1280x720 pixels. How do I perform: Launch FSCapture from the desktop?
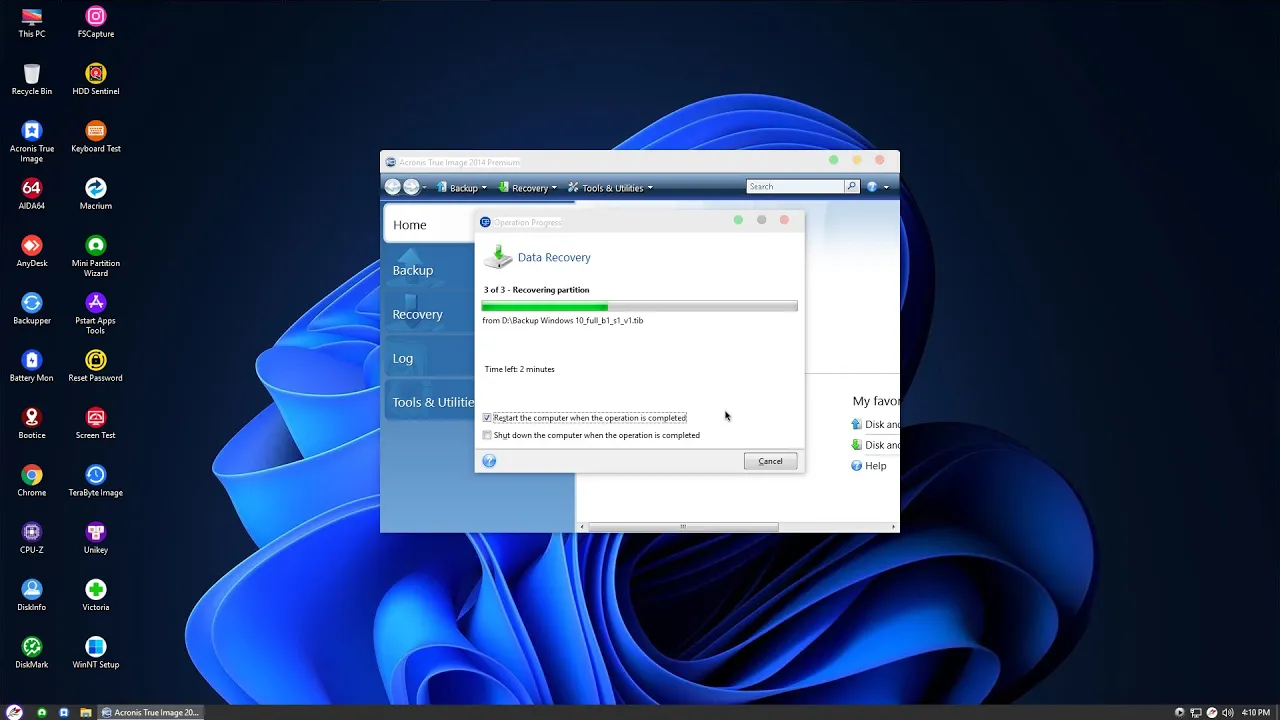[96, 22]
